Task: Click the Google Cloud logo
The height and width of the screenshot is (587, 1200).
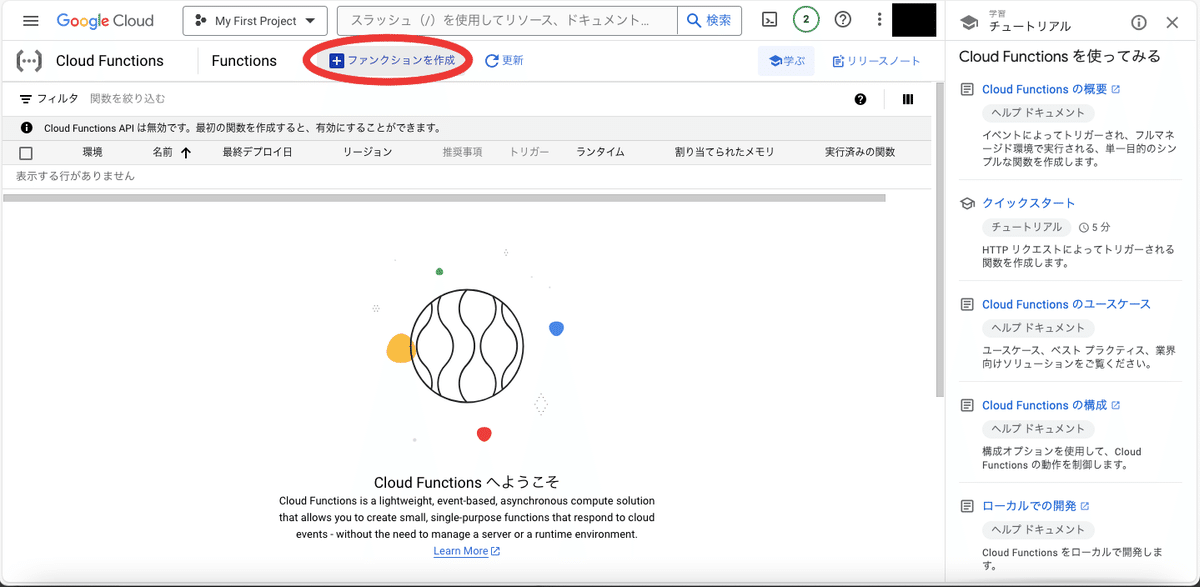Action: pyautogui.click(x=105, y=20)
